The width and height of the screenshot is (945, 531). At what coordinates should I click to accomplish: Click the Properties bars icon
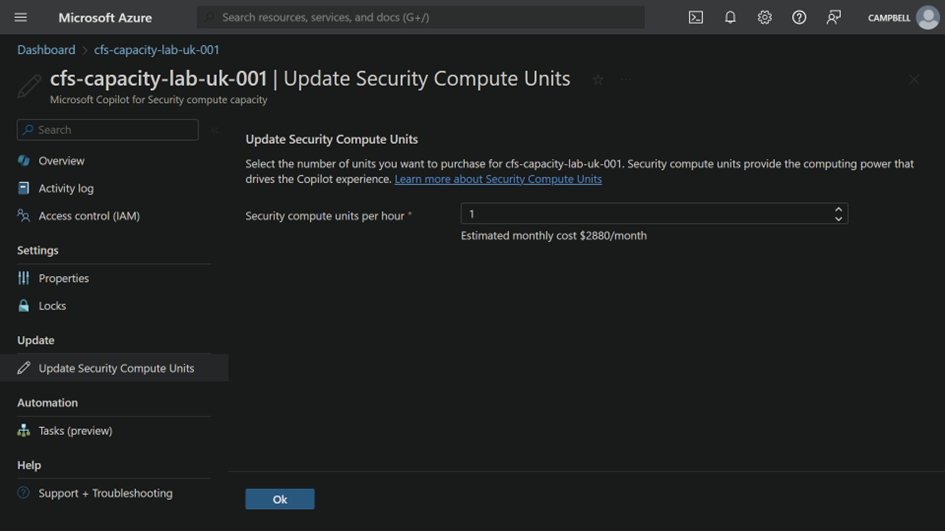coord(24,278)
